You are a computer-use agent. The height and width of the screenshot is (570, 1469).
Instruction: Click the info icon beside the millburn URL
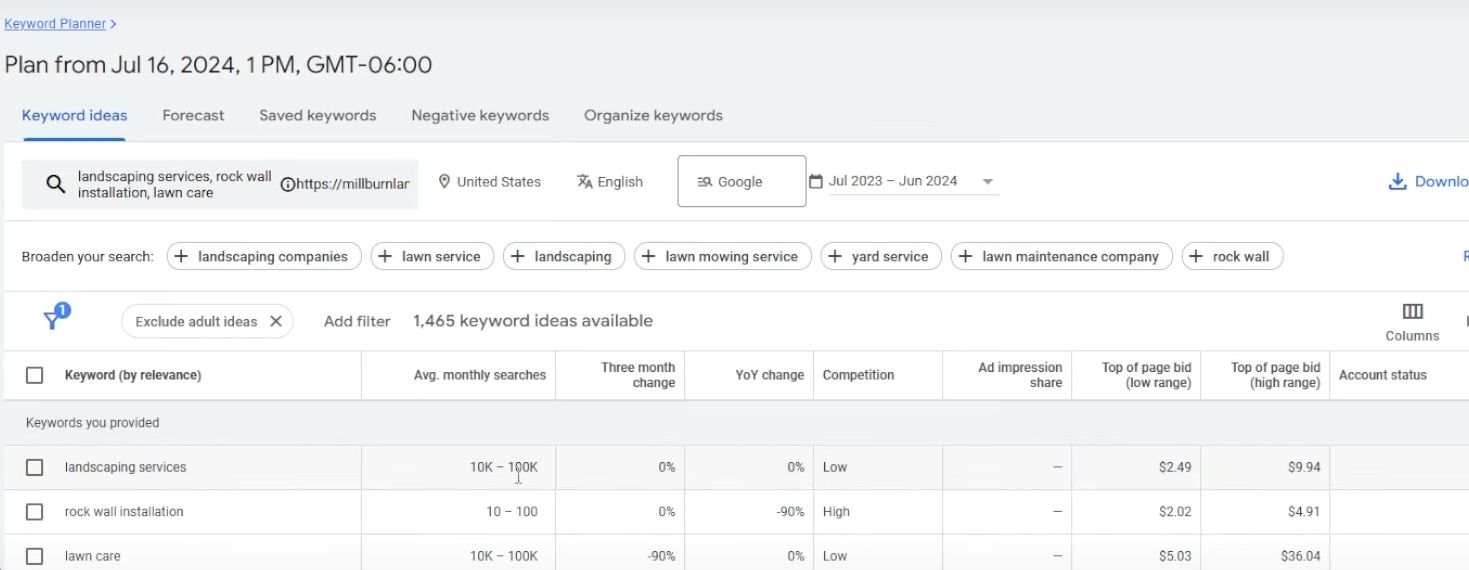pos(288,184)
